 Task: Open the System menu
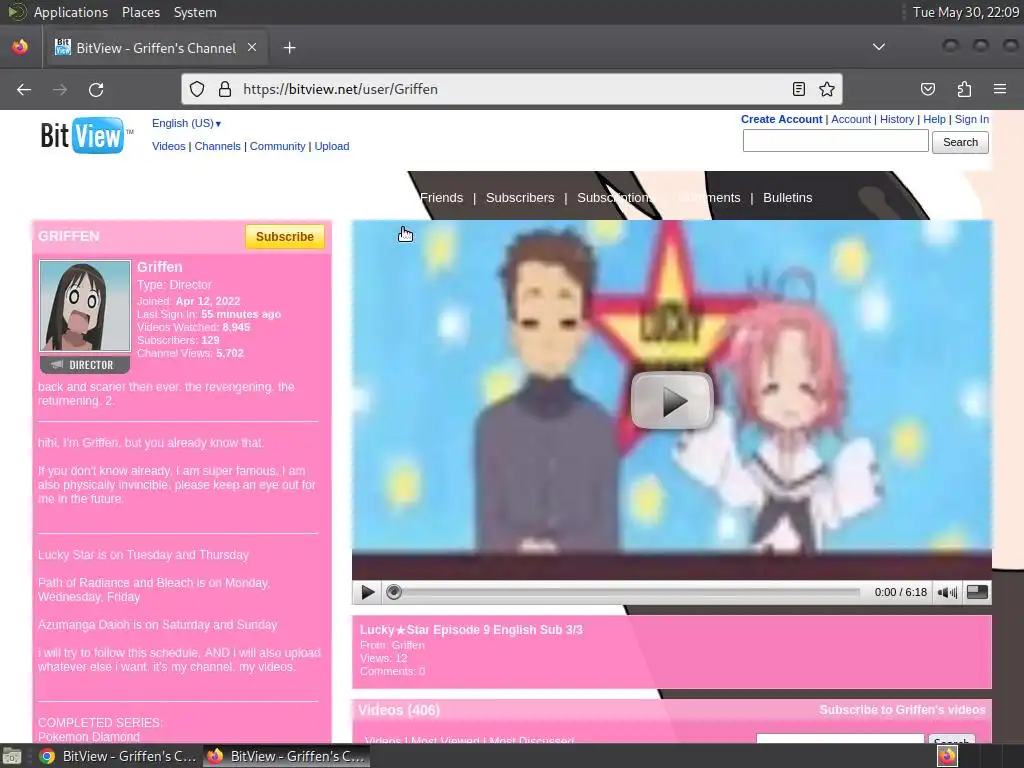[195, 12]
